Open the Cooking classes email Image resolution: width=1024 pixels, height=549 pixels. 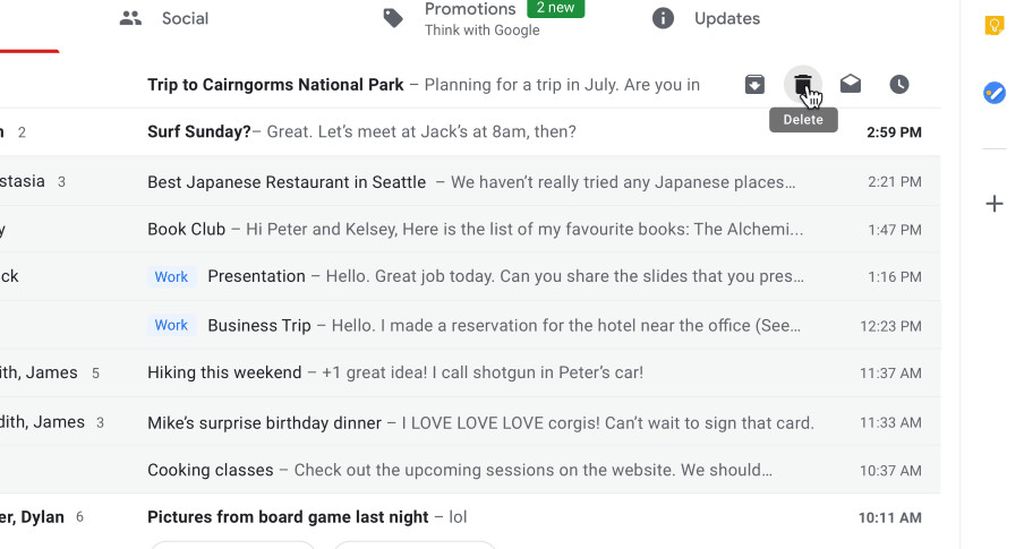pos(459,470)
